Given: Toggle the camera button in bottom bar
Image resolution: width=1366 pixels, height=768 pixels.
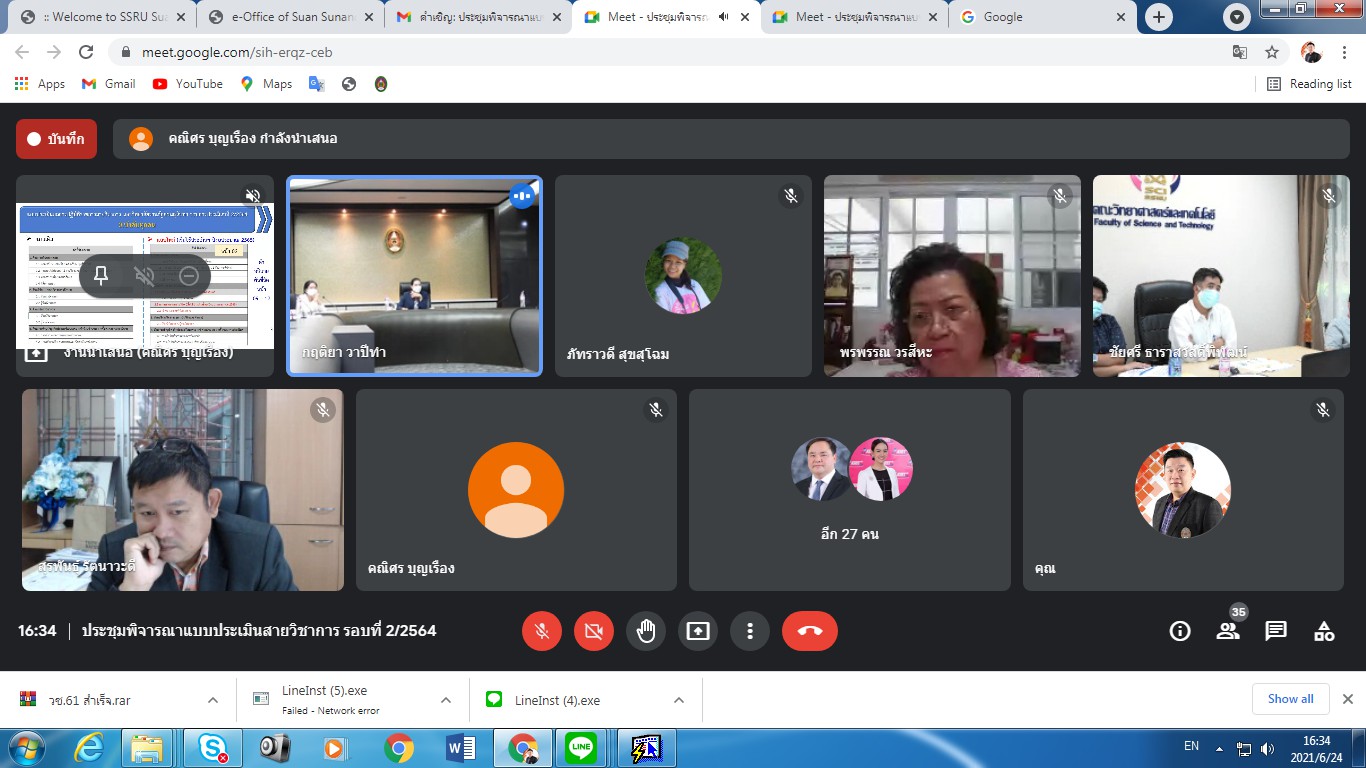Looking at the screenshot, I should pos(594,631).
